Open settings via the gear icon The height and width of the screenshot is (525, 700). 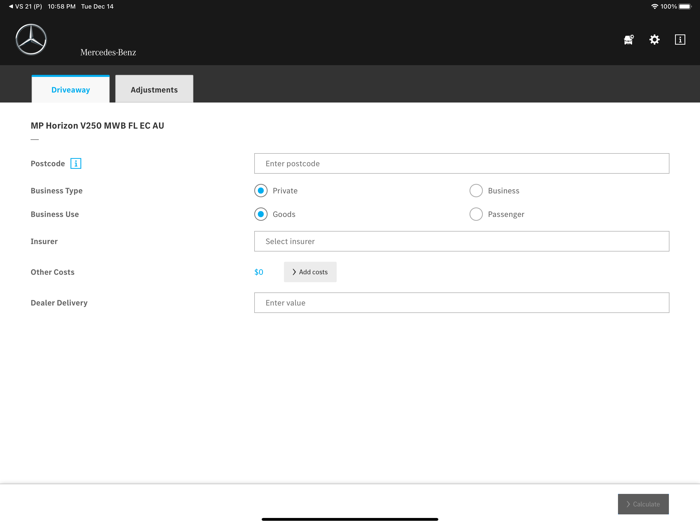coord(654,40)
